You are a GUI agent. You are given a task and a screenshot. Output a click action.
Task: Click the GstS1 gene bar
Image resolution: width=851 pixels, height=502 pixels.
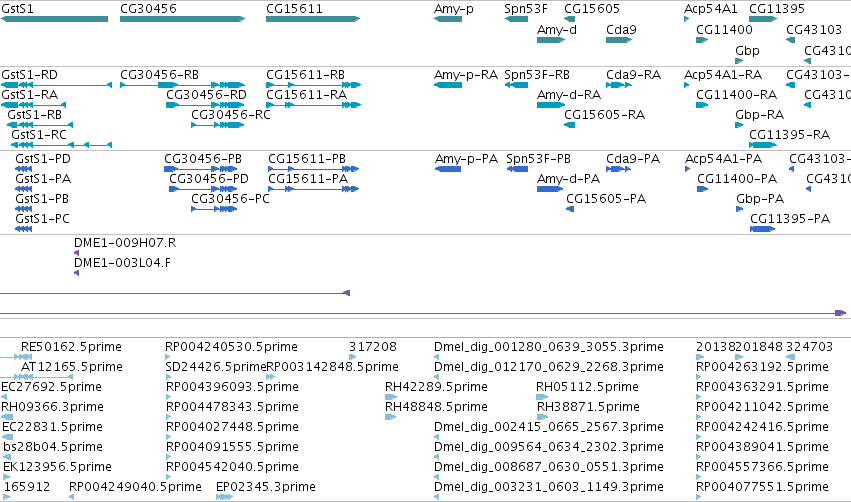54,19
